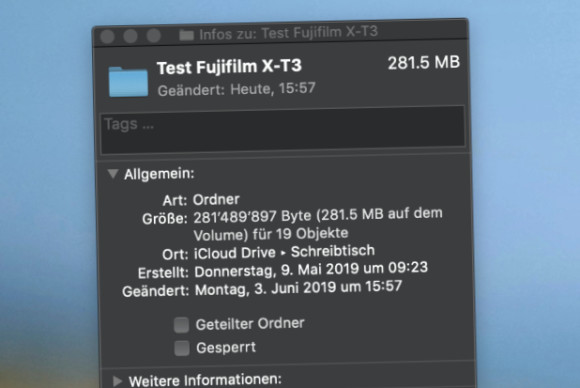This screenshot has width=580, height=388.
Task: Click into the Tags field
Action: point(283,129)
